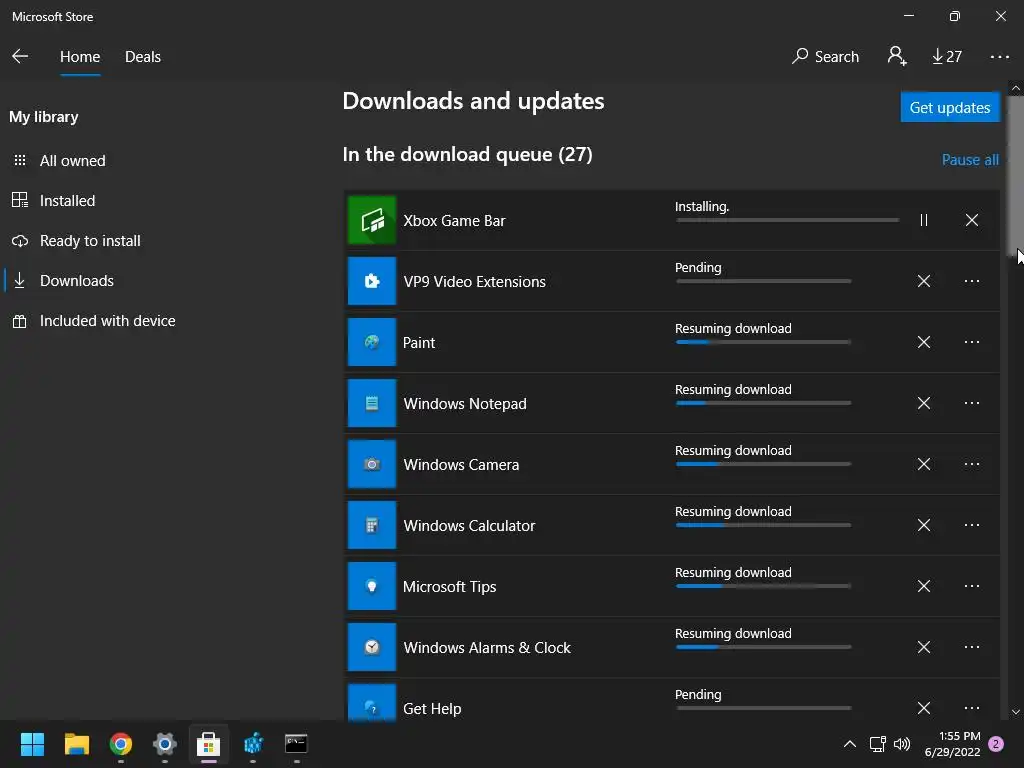The height and width of the screenshot is (768, 1024).
Task: Open more options for Windows Notepad
Action: point(972,404)
